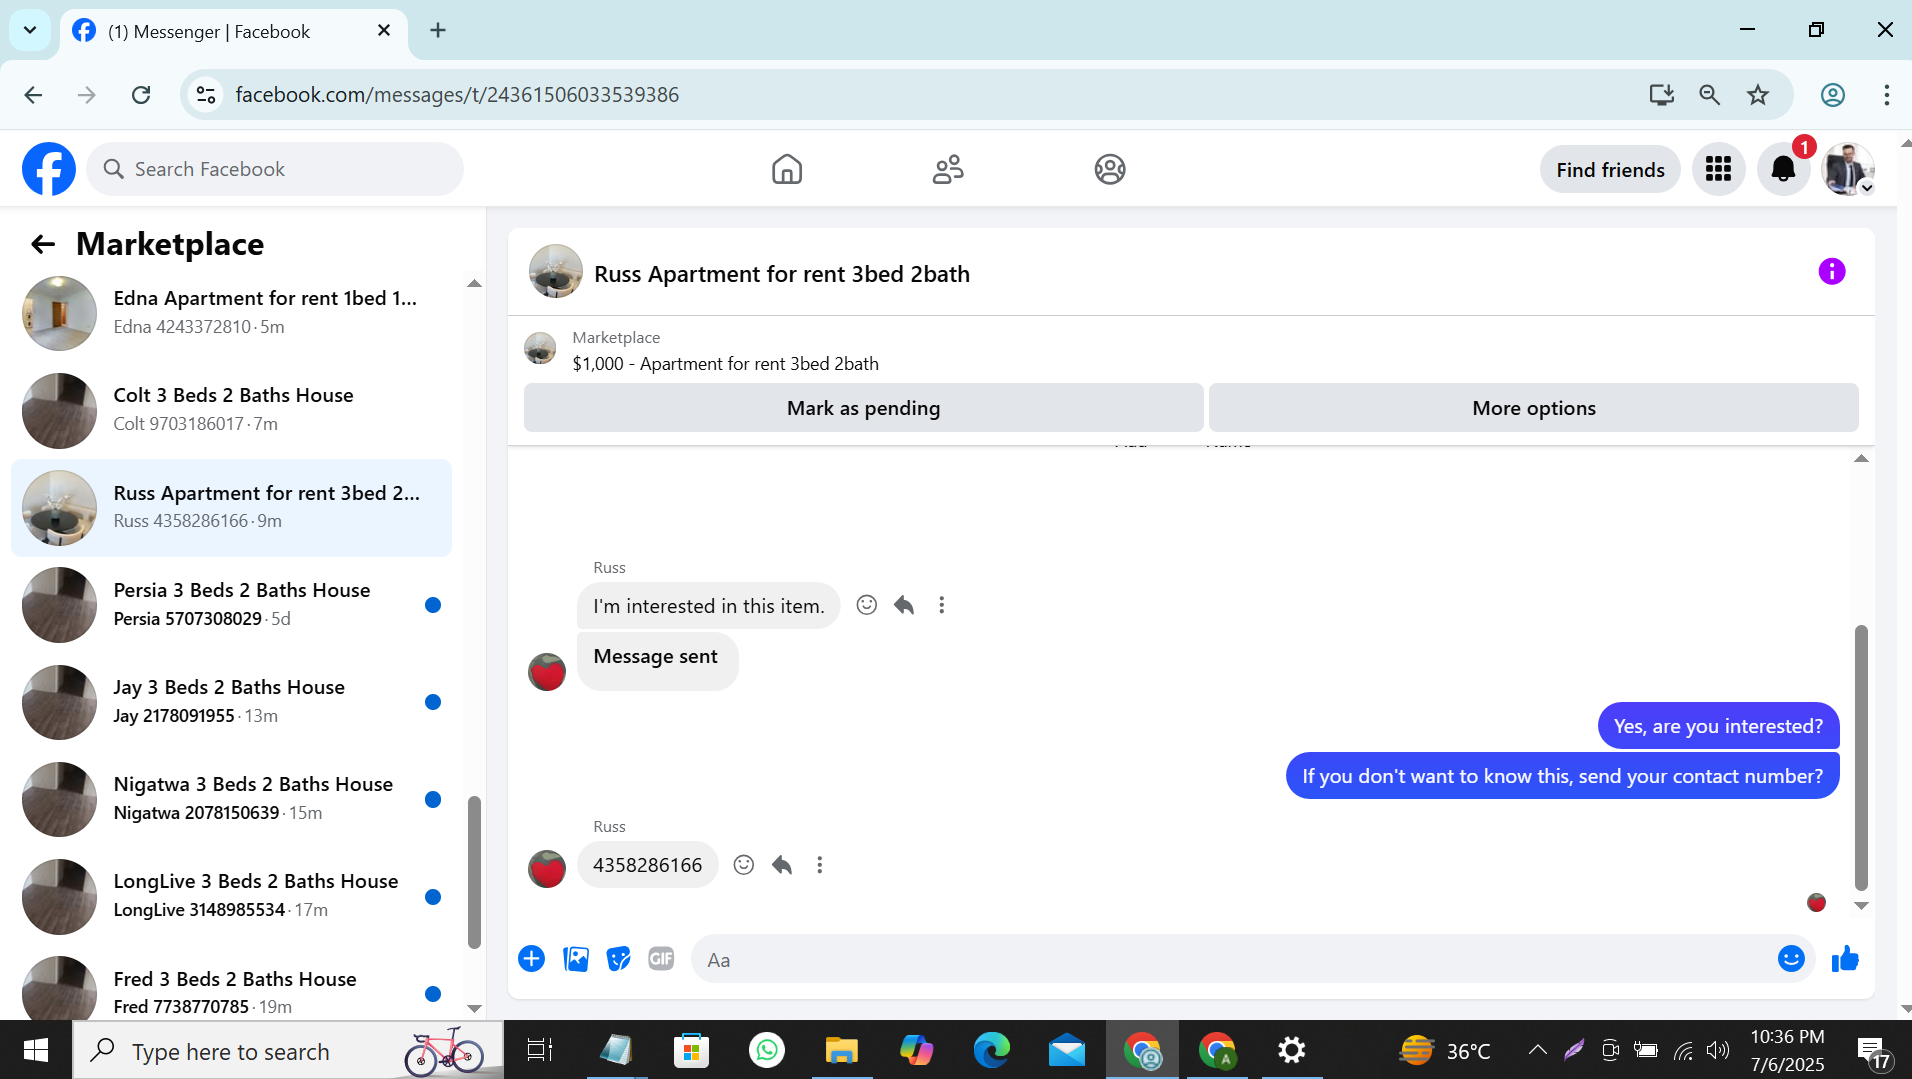
Task: Click Find friends button
Action: (1610, 169)
